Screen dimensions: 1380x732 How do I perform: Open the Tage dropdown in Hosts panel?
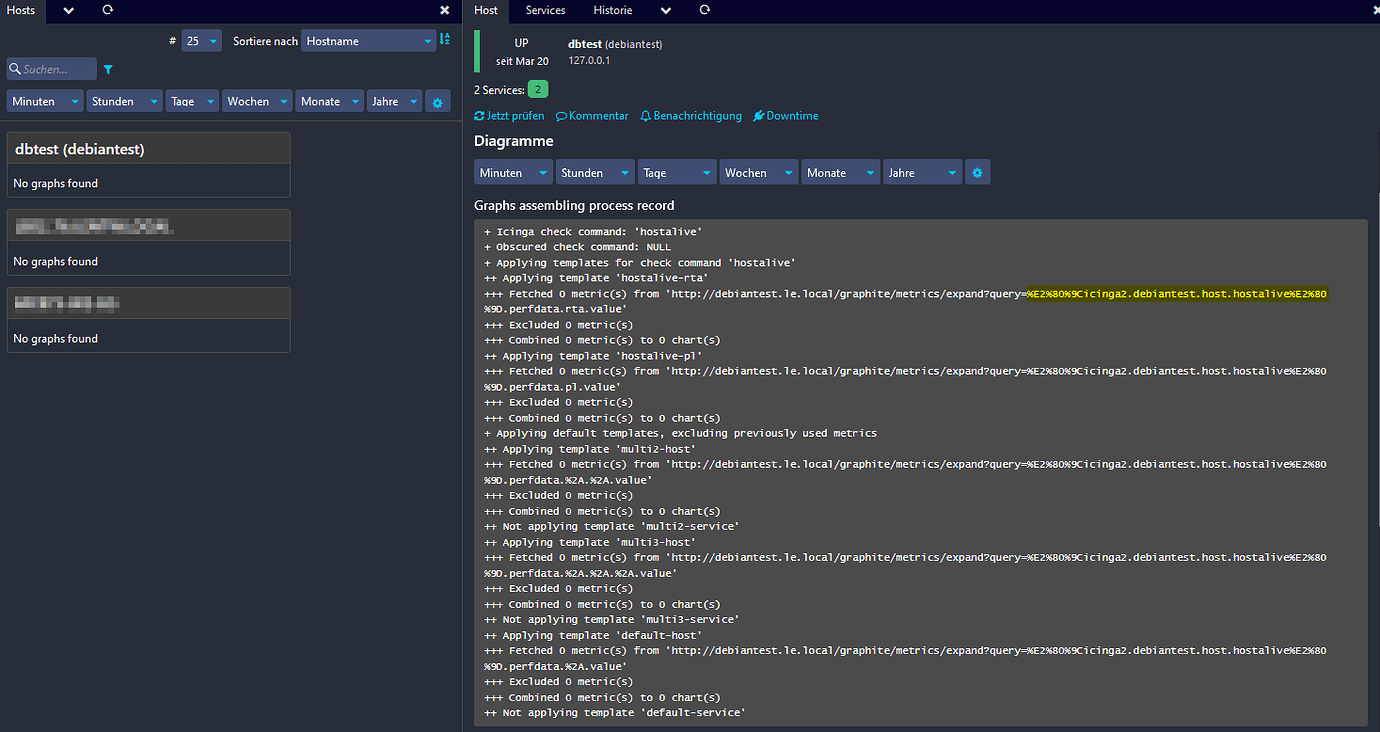coord(192,101)
